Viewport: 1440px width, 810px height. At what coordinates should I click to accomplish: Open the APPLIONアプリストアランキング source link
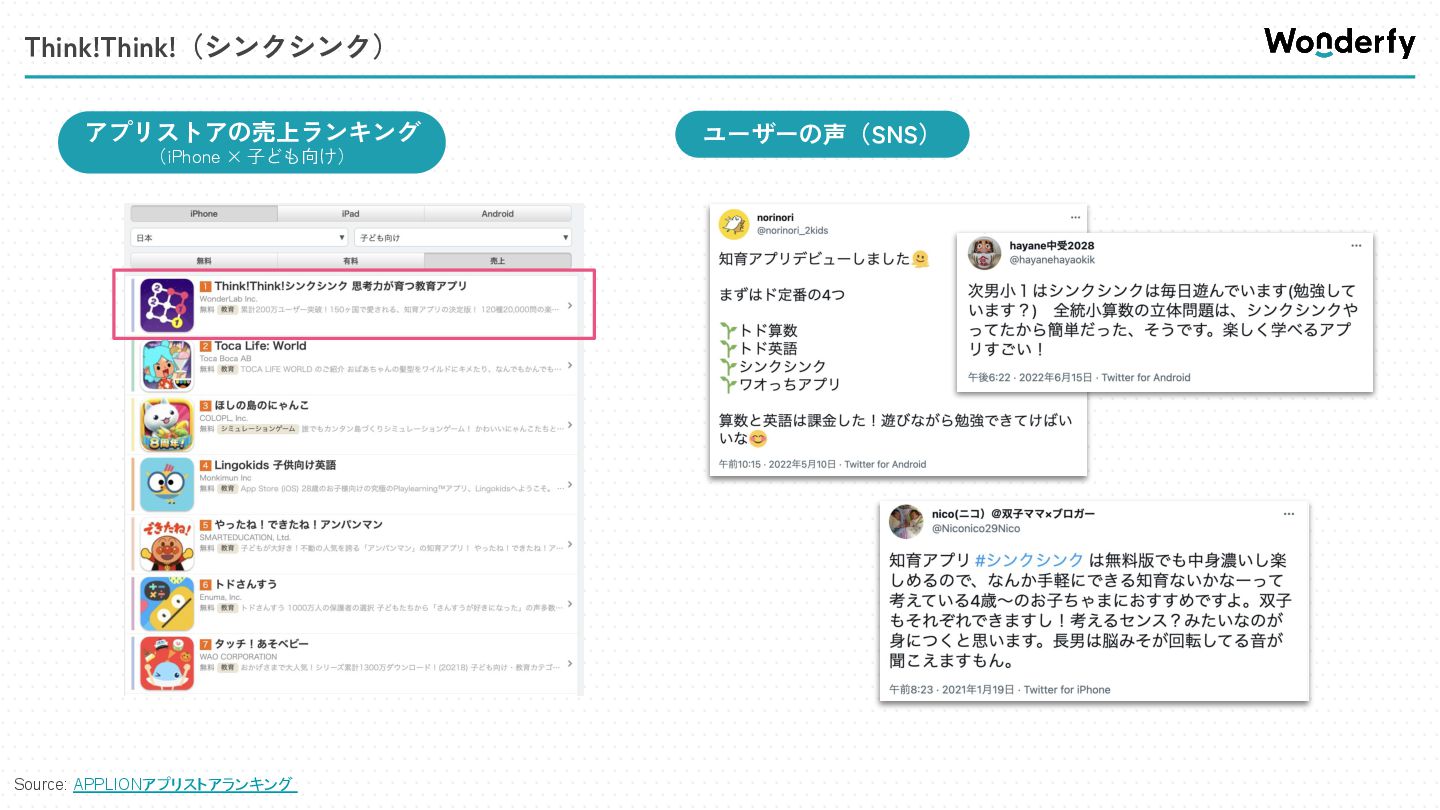click(x=185, y=785)
